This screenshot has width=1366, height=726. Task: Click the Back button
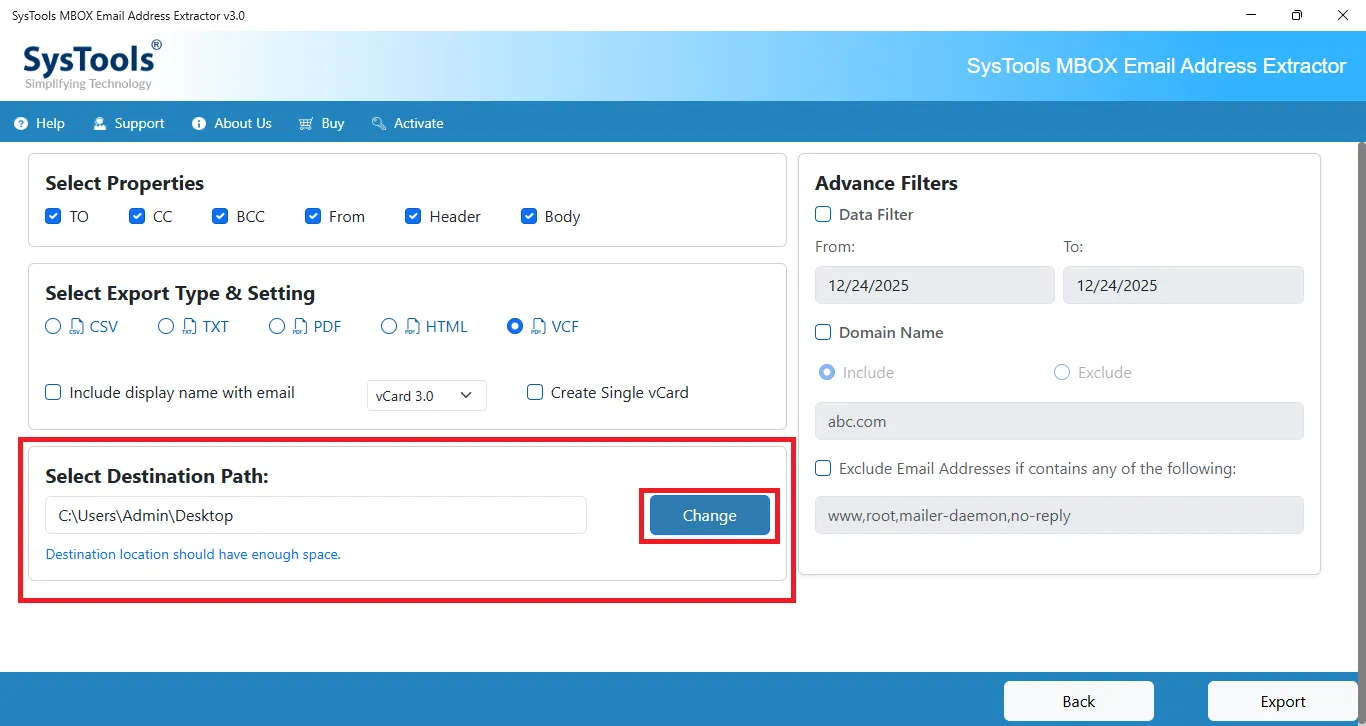(1079, 701)
